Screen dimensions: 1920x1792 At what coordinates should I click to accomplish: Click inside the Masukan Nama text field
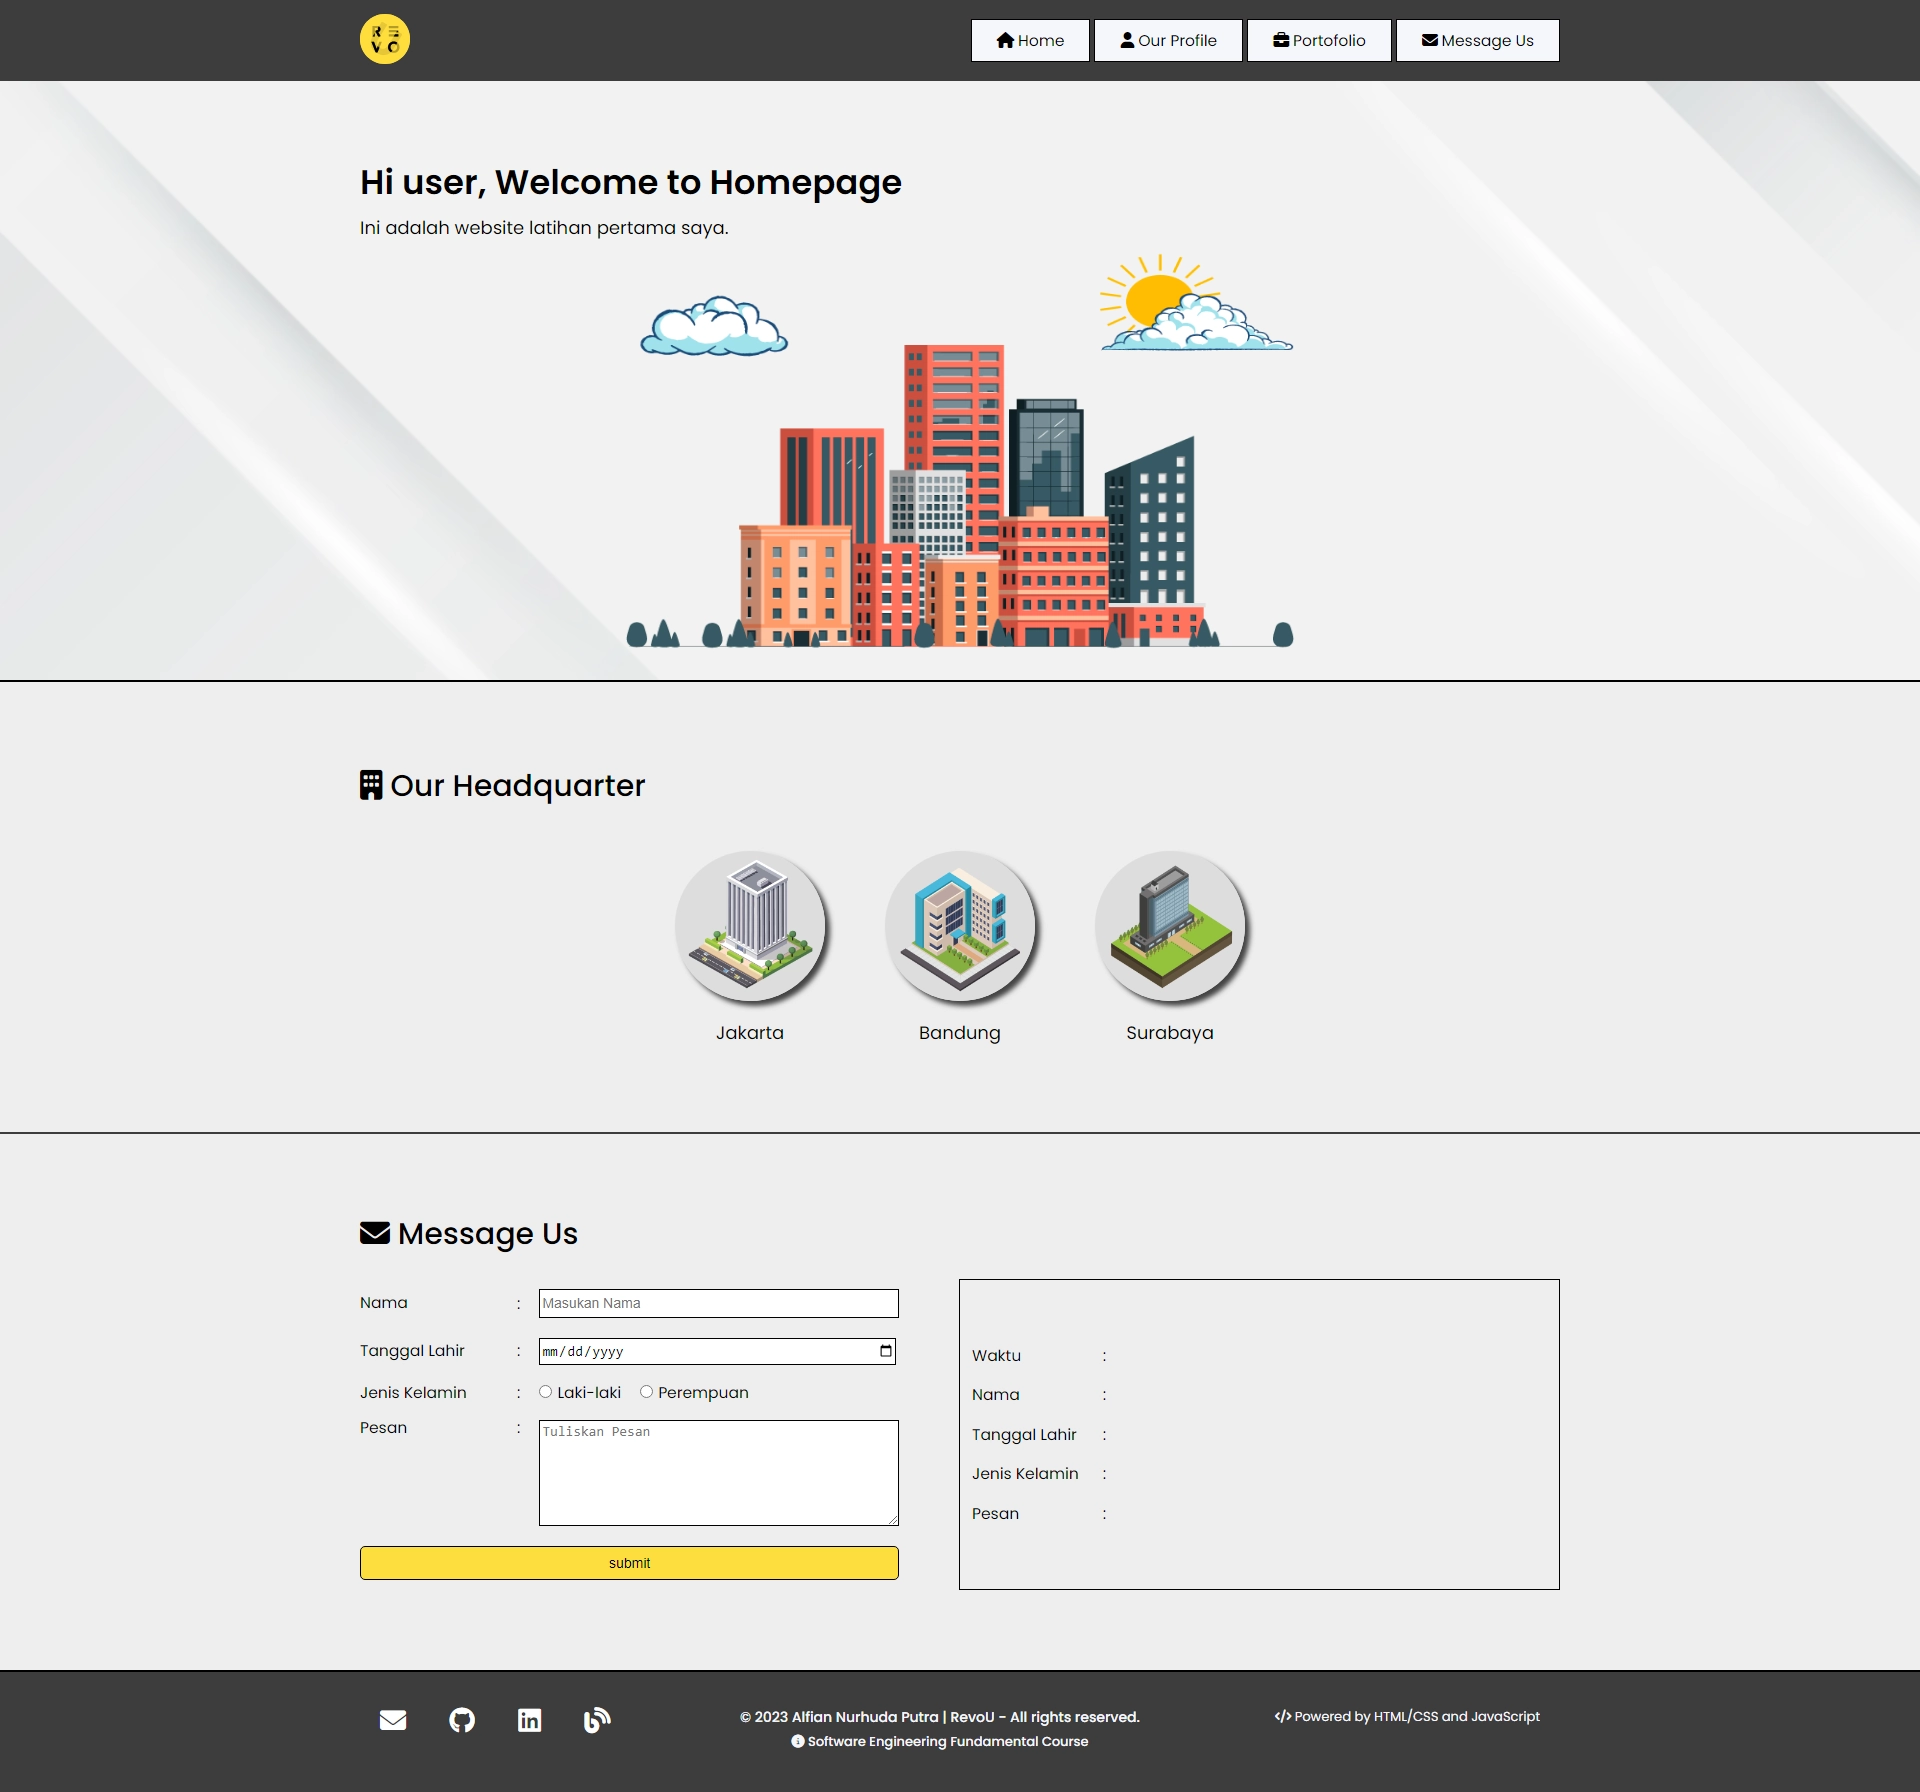(x=718, y=1303)
